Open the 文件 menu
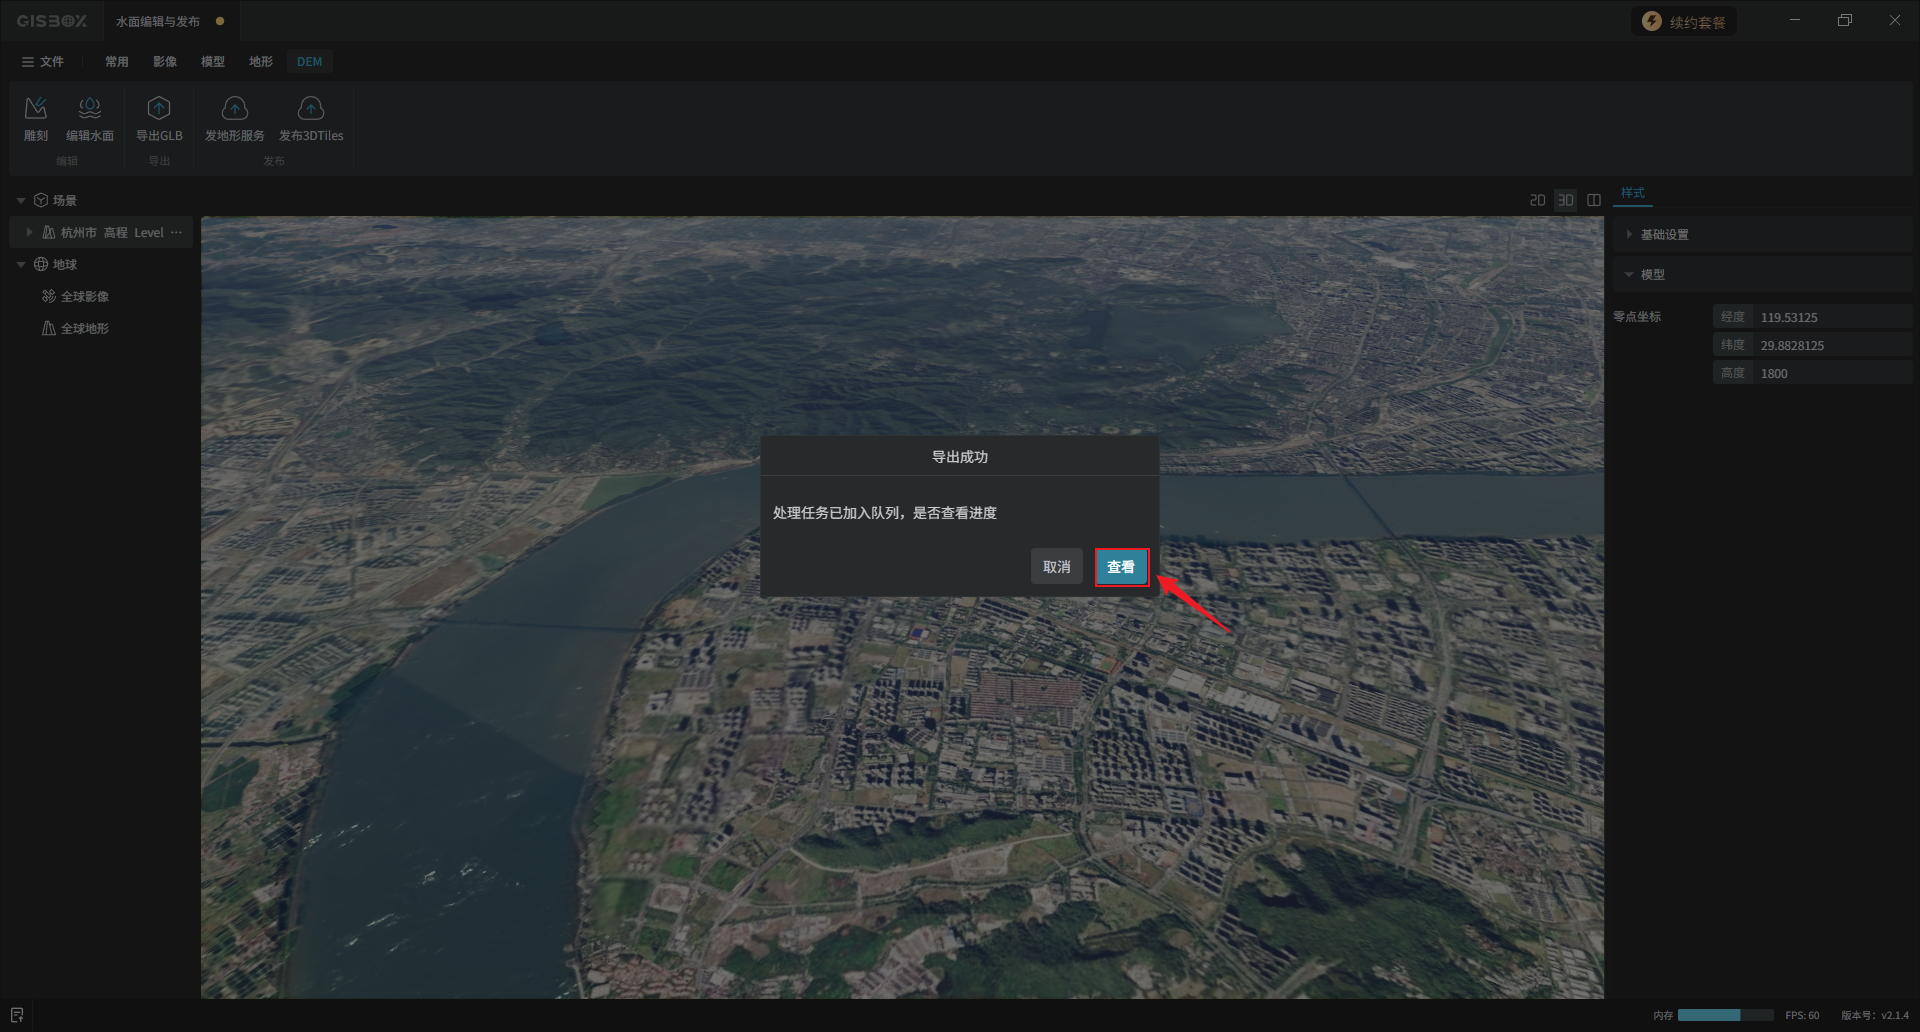 click(x=43, y=62)
